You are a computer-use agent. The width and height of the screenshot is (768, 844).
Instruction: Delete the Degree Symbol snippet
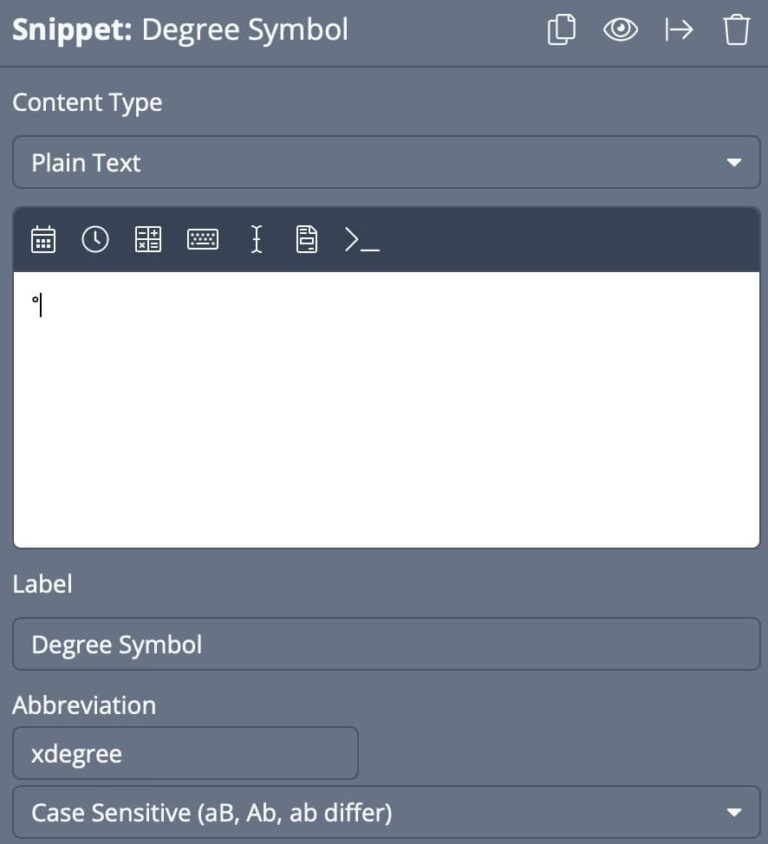coord(737,30)
